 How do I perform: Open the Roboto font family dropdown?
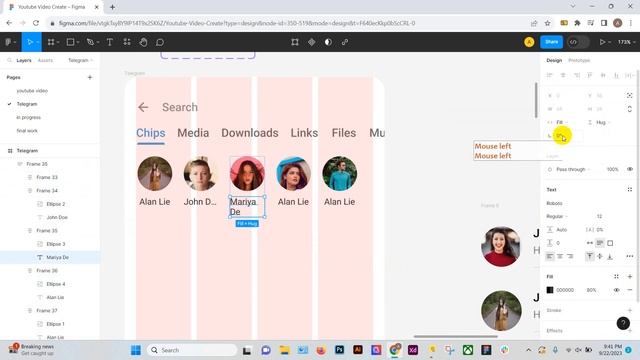(554, 203)
